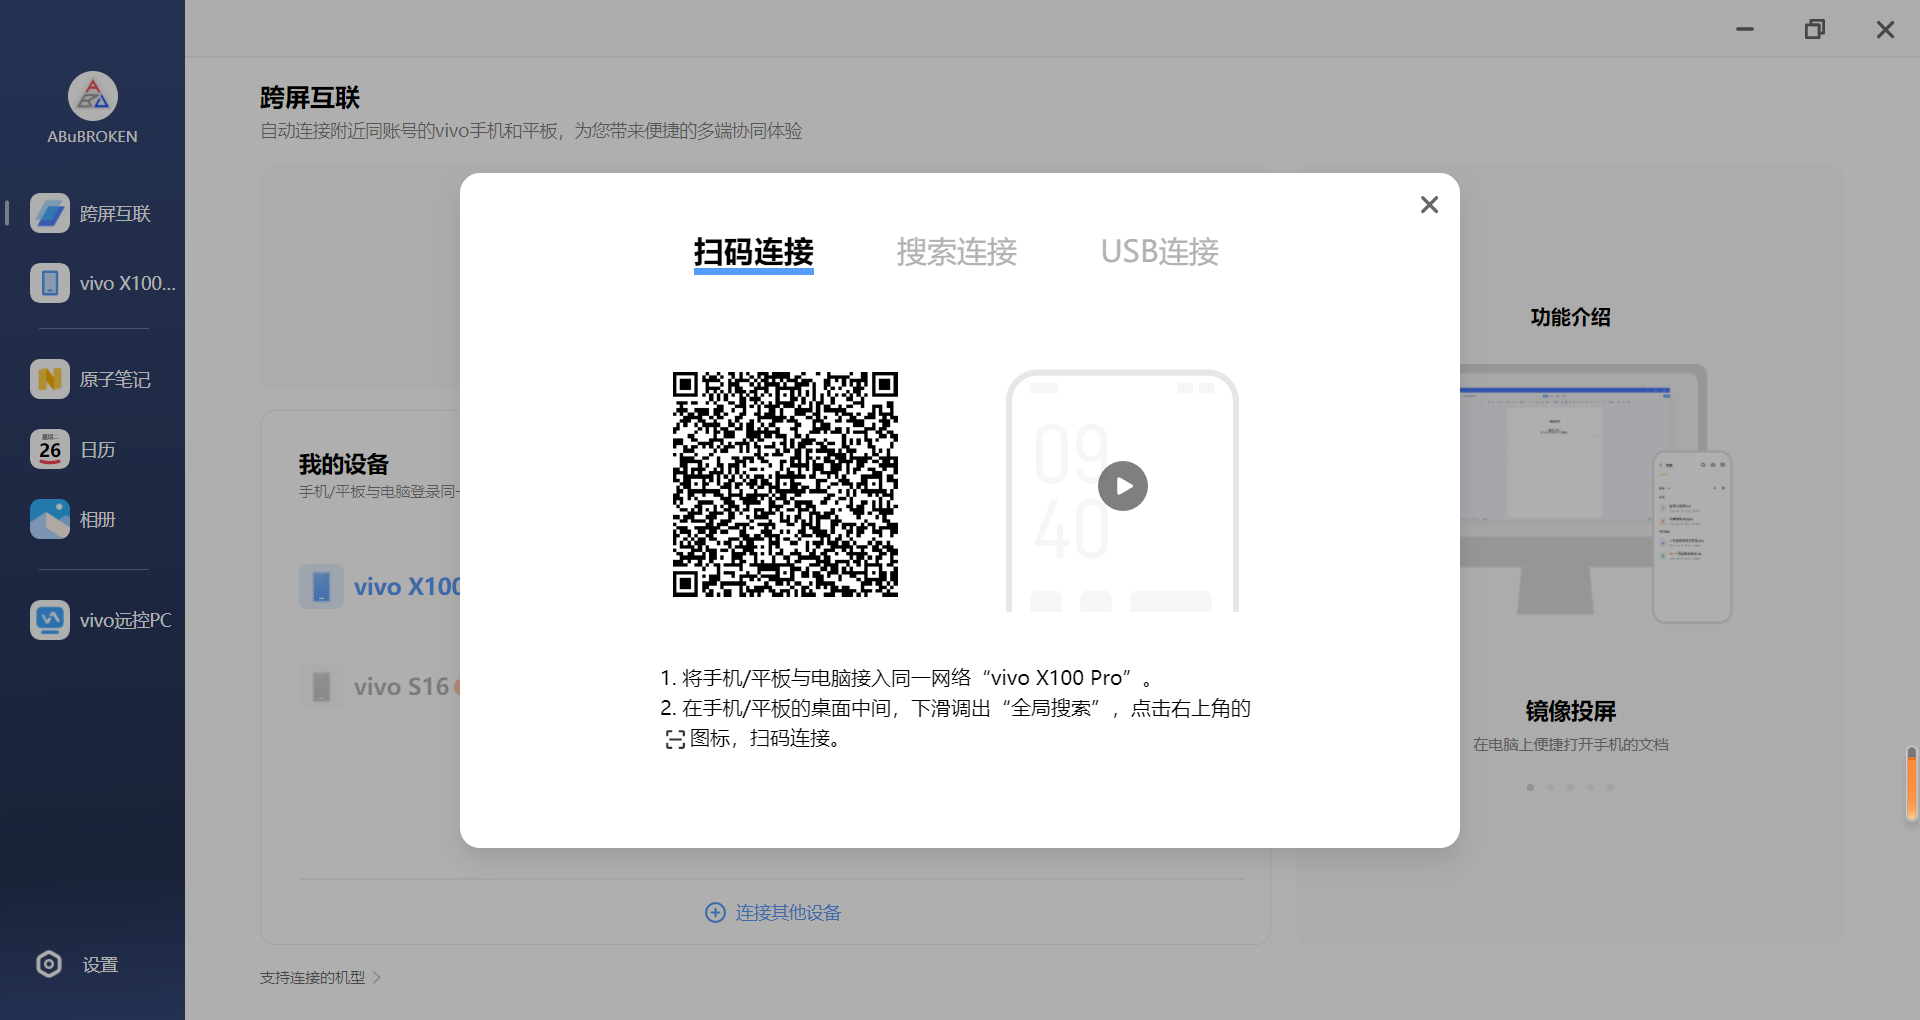Switch to the USB连接 tab
This screenshot has width=1920, height=1020.
[x=1159, y=252]
